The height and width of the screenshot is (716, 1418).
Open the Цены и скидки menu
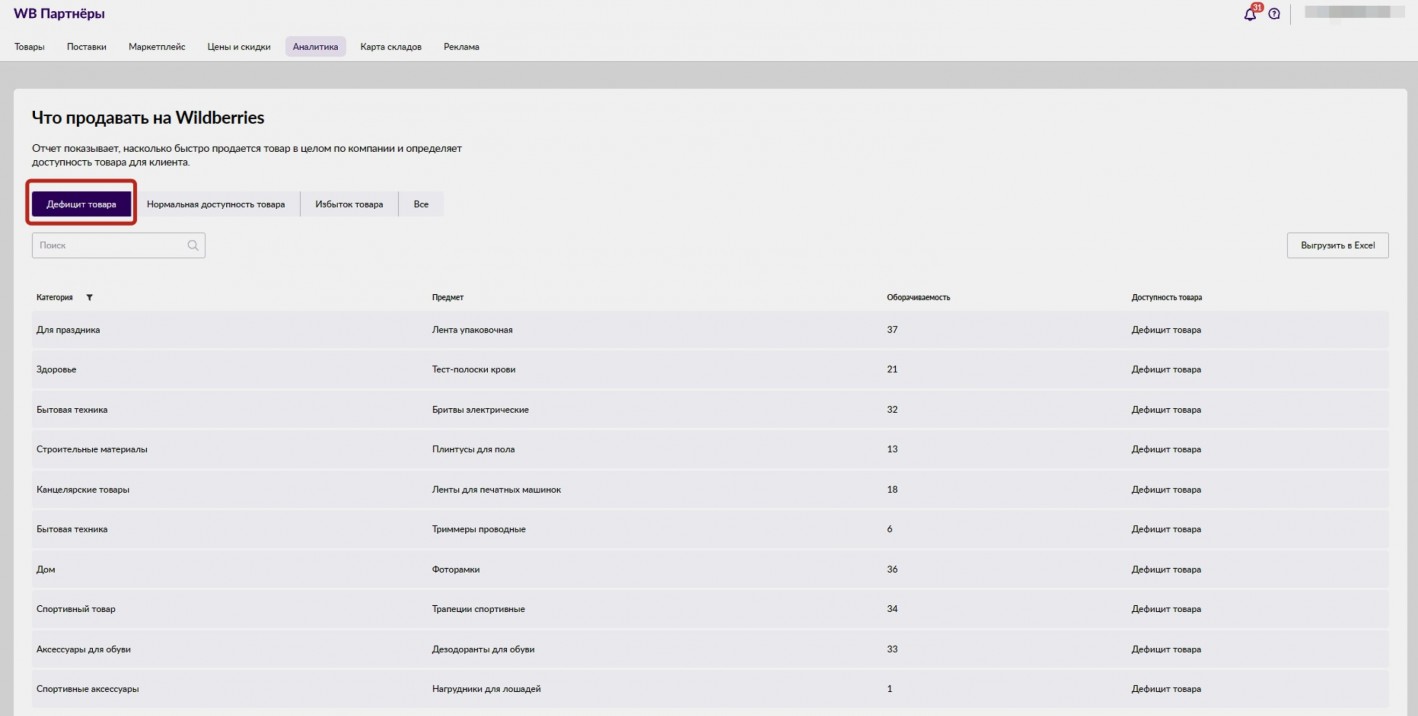coord(239,47)
